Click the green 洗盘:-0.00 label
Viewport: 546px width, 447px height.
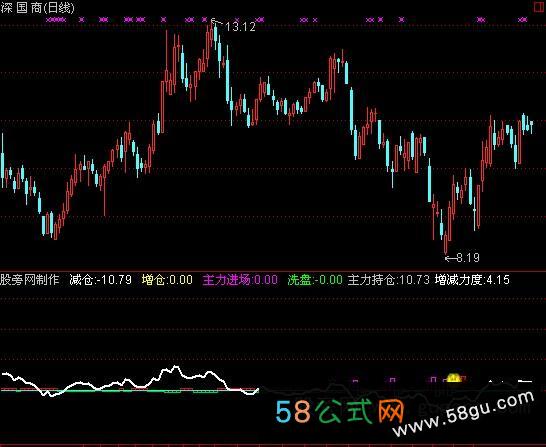coord(315,280)
